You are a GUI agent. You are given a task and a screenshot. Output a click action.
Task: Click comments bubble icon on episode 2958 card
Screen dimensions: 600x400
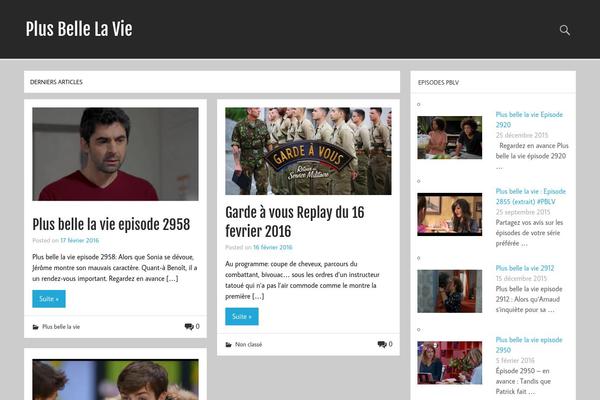click(189, 327)
